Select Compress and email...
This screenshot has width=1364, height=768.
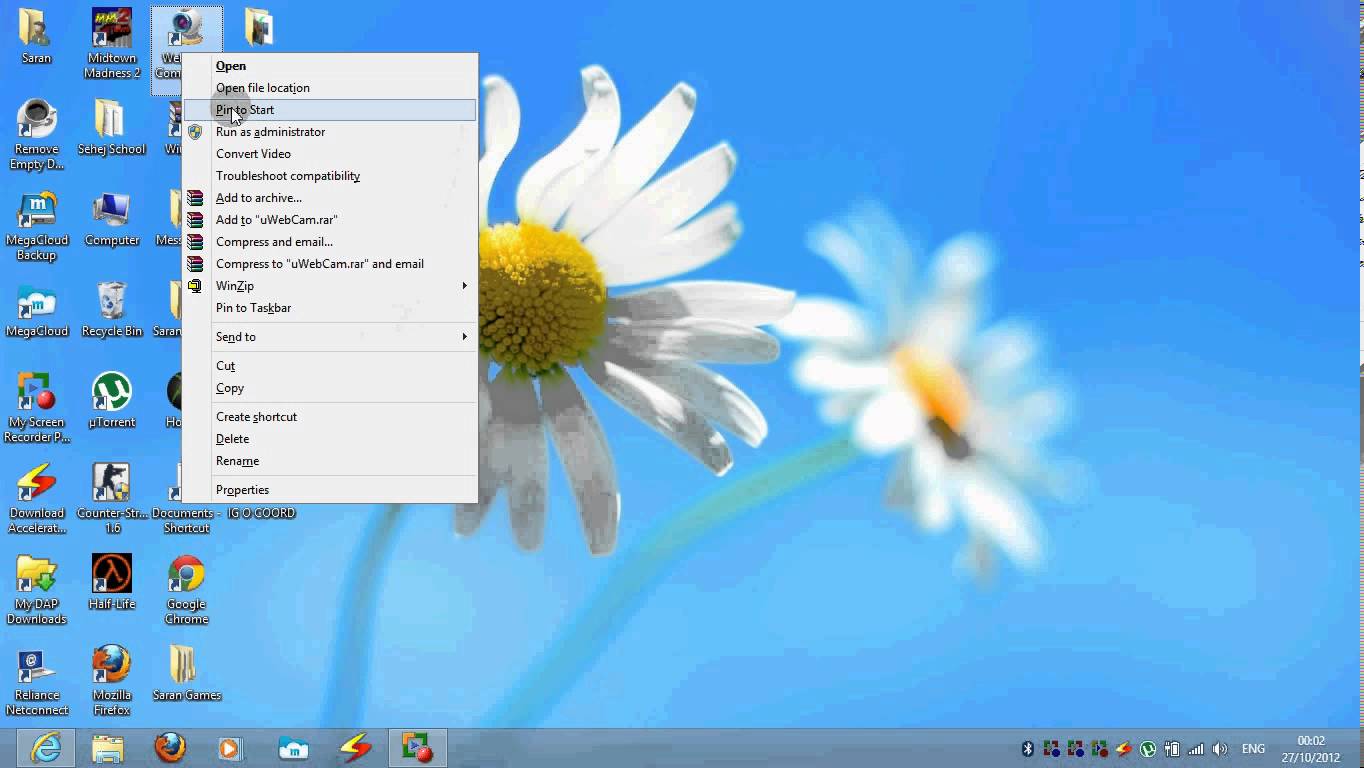pos(330,242)
